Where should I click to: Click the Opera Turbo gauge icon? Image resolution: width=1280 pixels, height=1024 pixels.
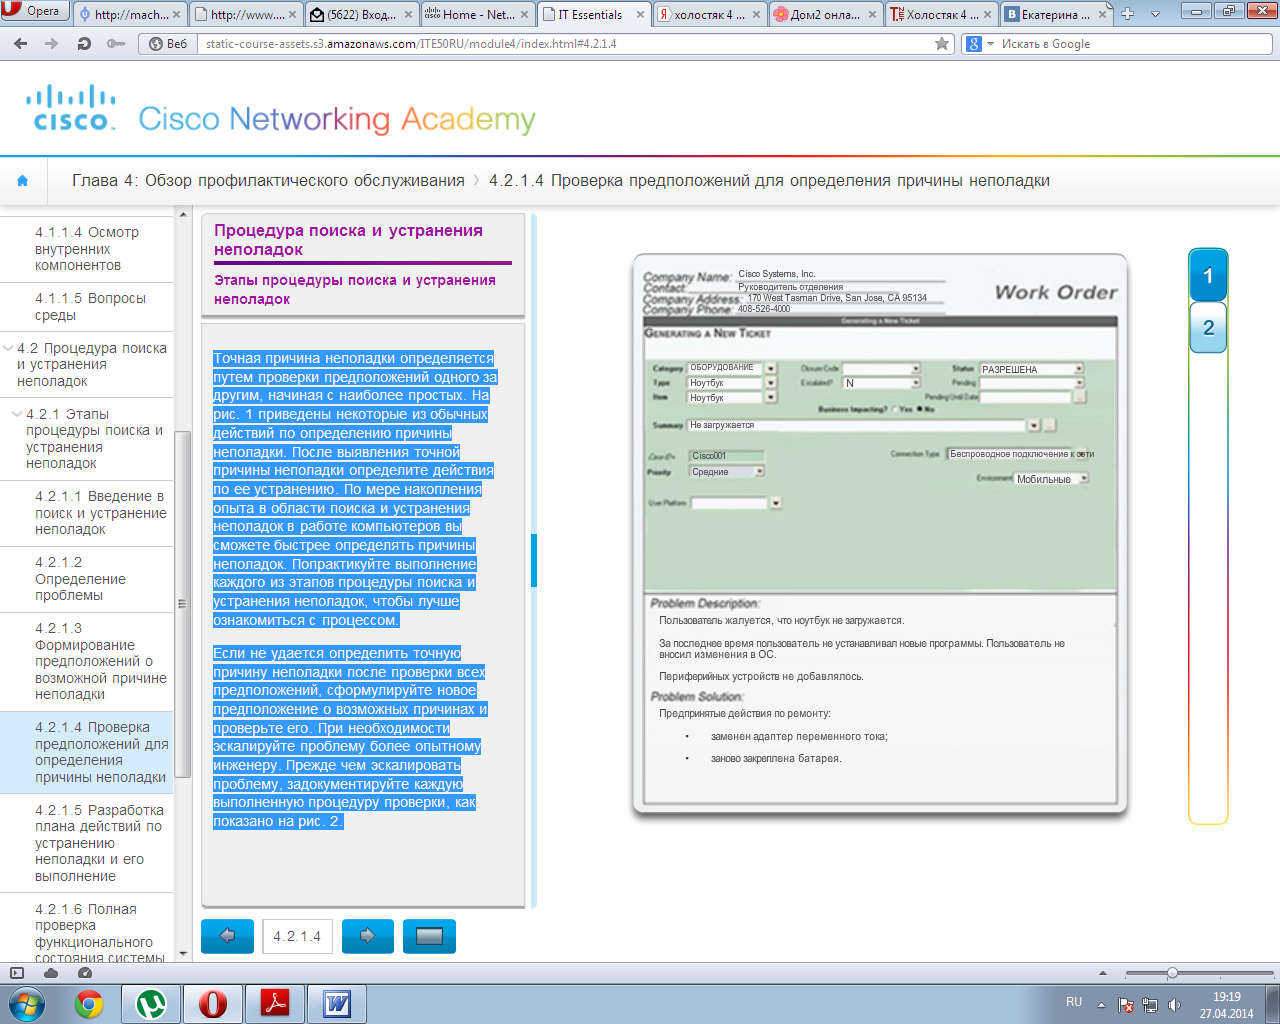85,973
